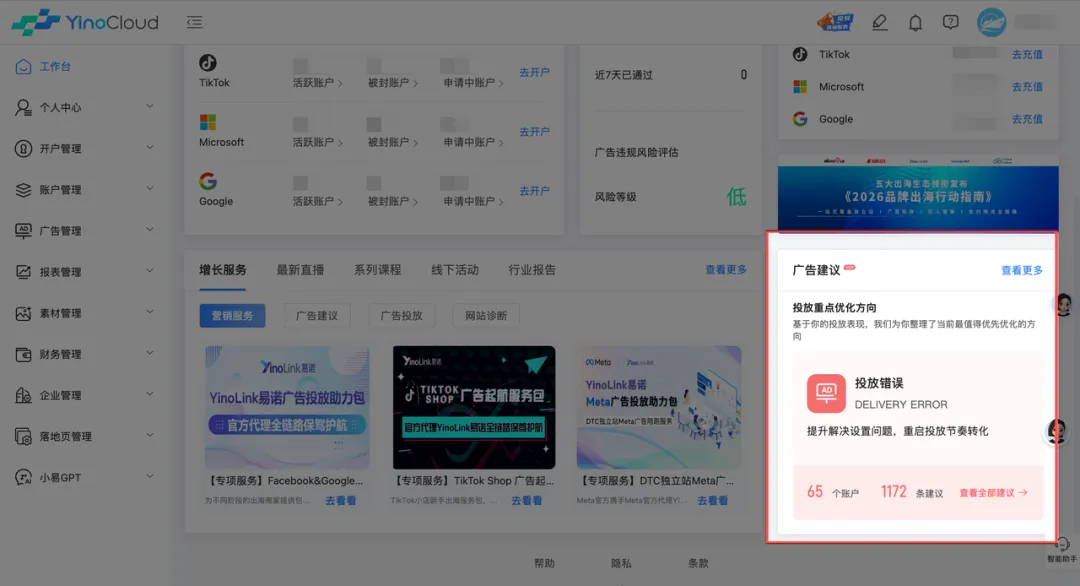Viewport: 1080px width, 586px height.
Task: Click the 企业管理 building icon
Action: (23, 395)
